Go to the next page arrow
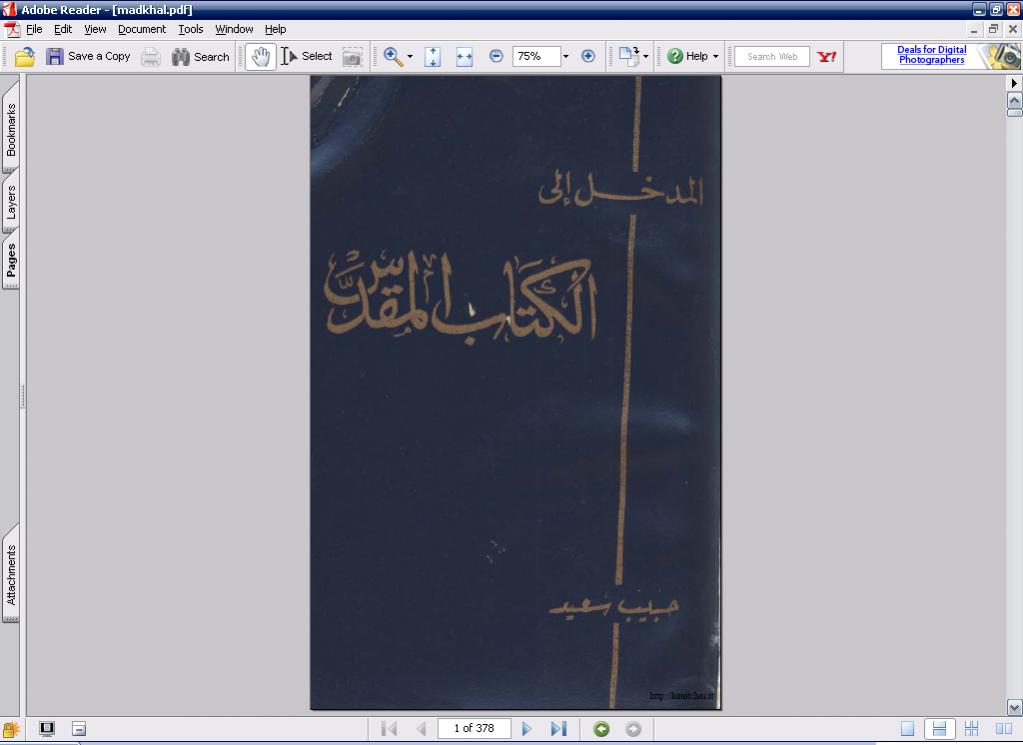 pyautogui.click(x=527, y=729)
